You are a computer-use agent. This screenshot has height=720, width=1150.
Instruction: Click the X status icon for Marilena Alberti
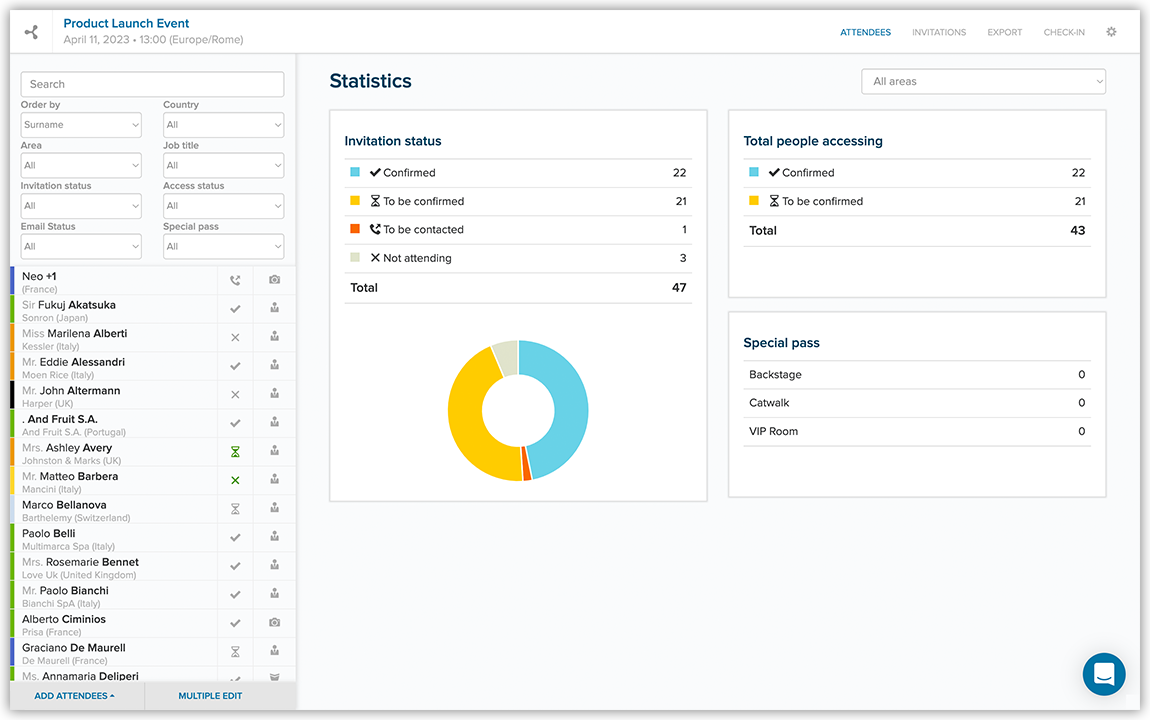point(235,338)
